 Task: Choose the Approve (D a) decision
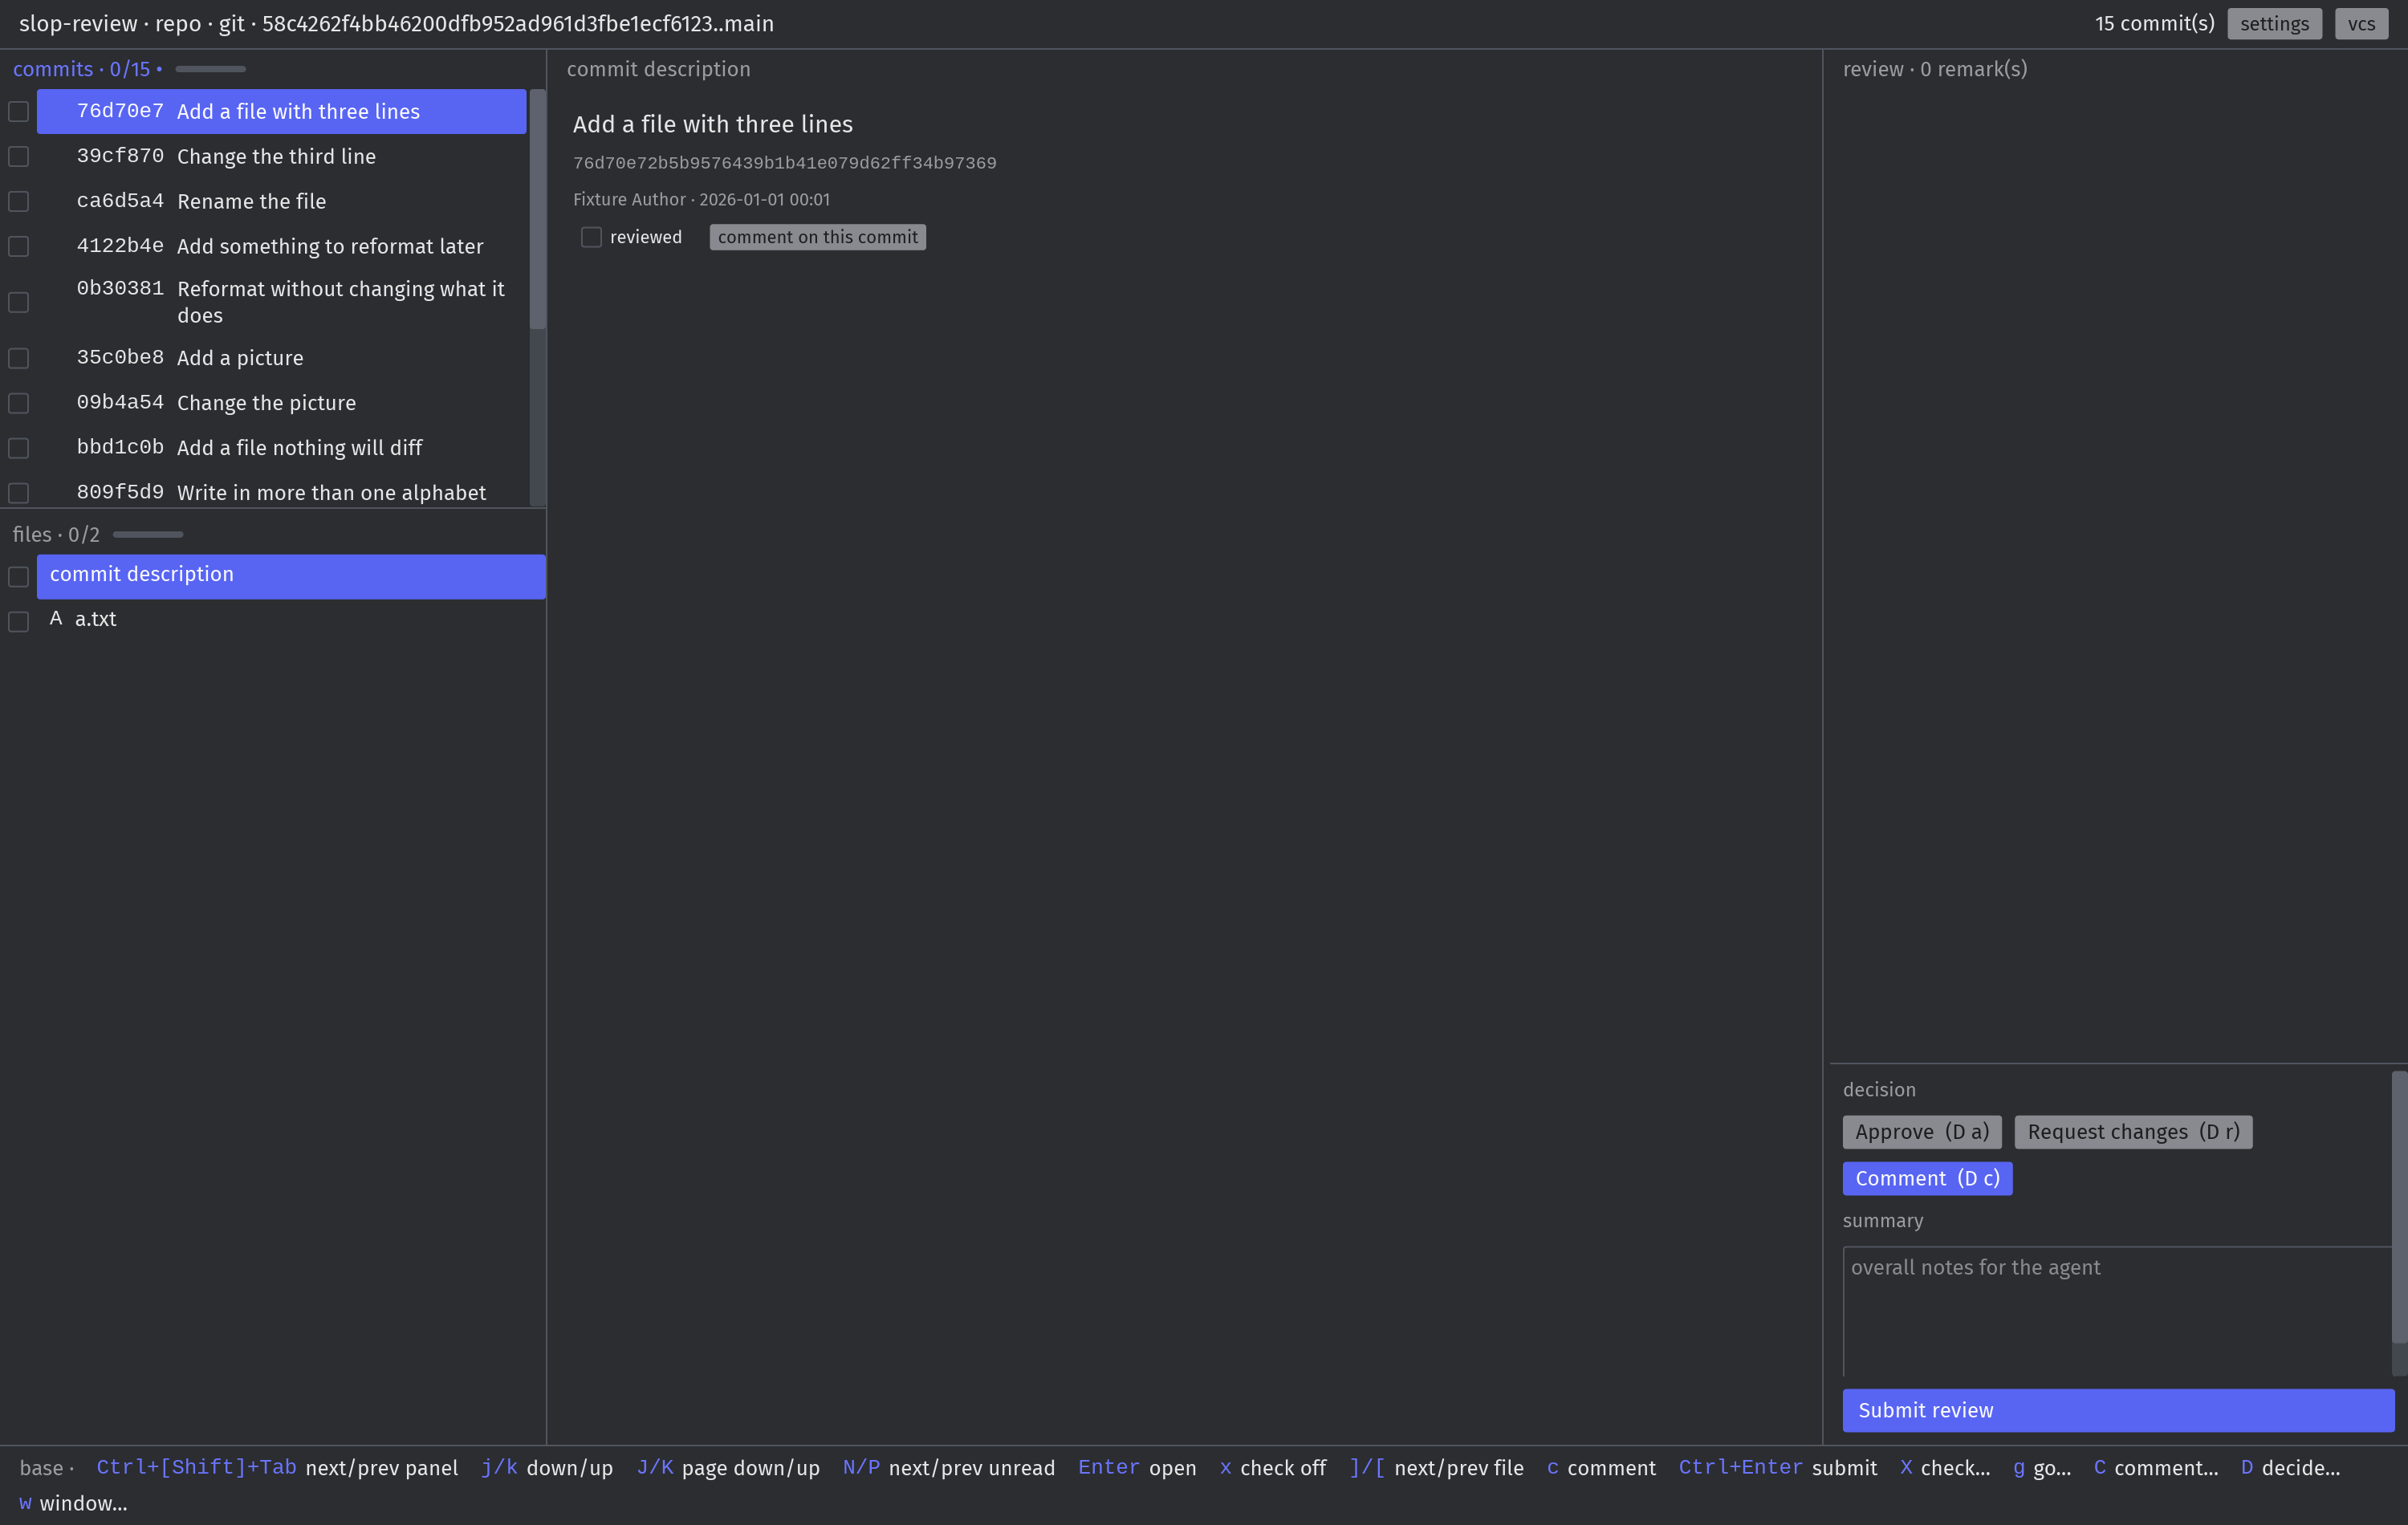tap(1921, 1132)
